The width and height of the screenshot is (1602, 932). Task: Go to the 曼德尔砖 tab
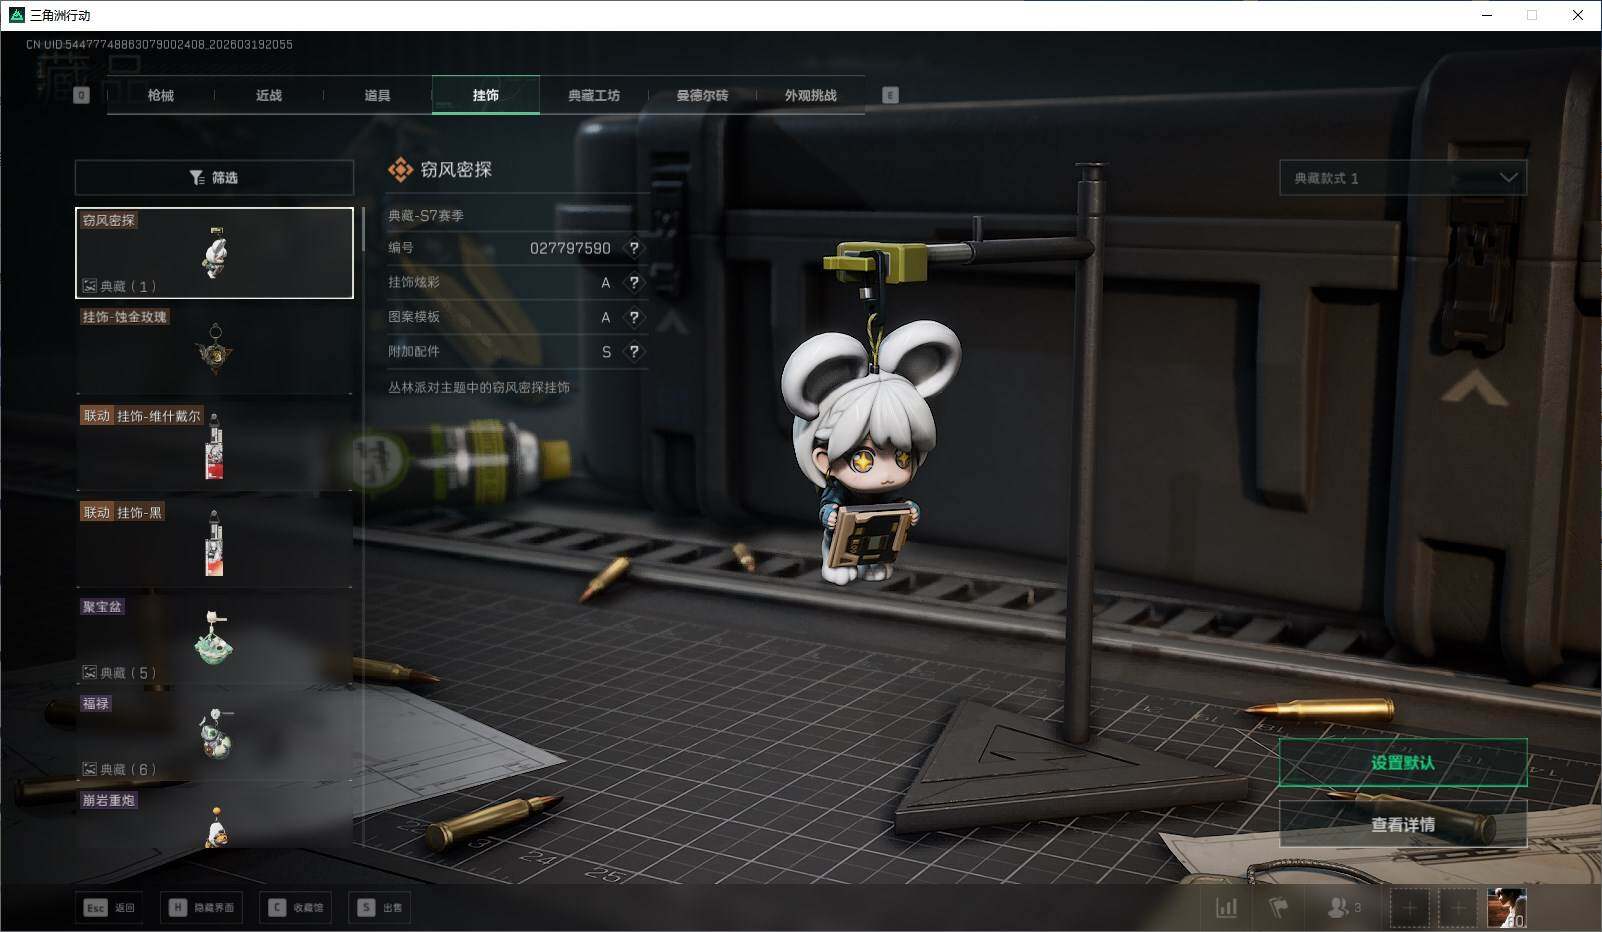[x=702, y=95]
